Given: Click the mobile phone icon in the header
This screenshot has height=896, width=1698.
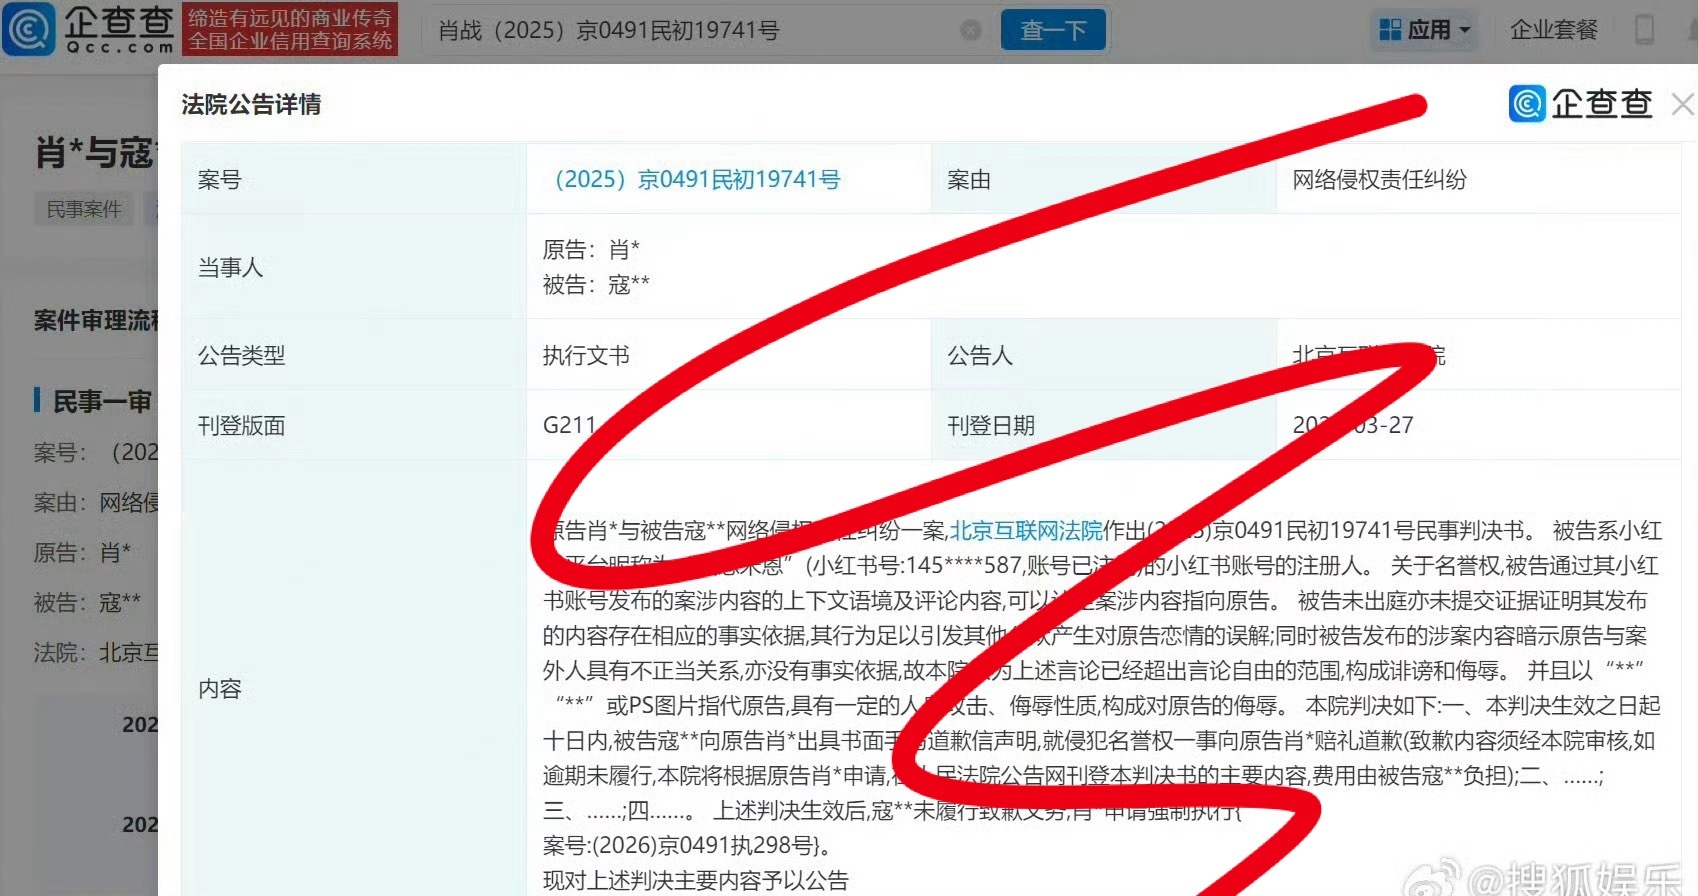Looking at the screenshot, I should (1644, 30).
